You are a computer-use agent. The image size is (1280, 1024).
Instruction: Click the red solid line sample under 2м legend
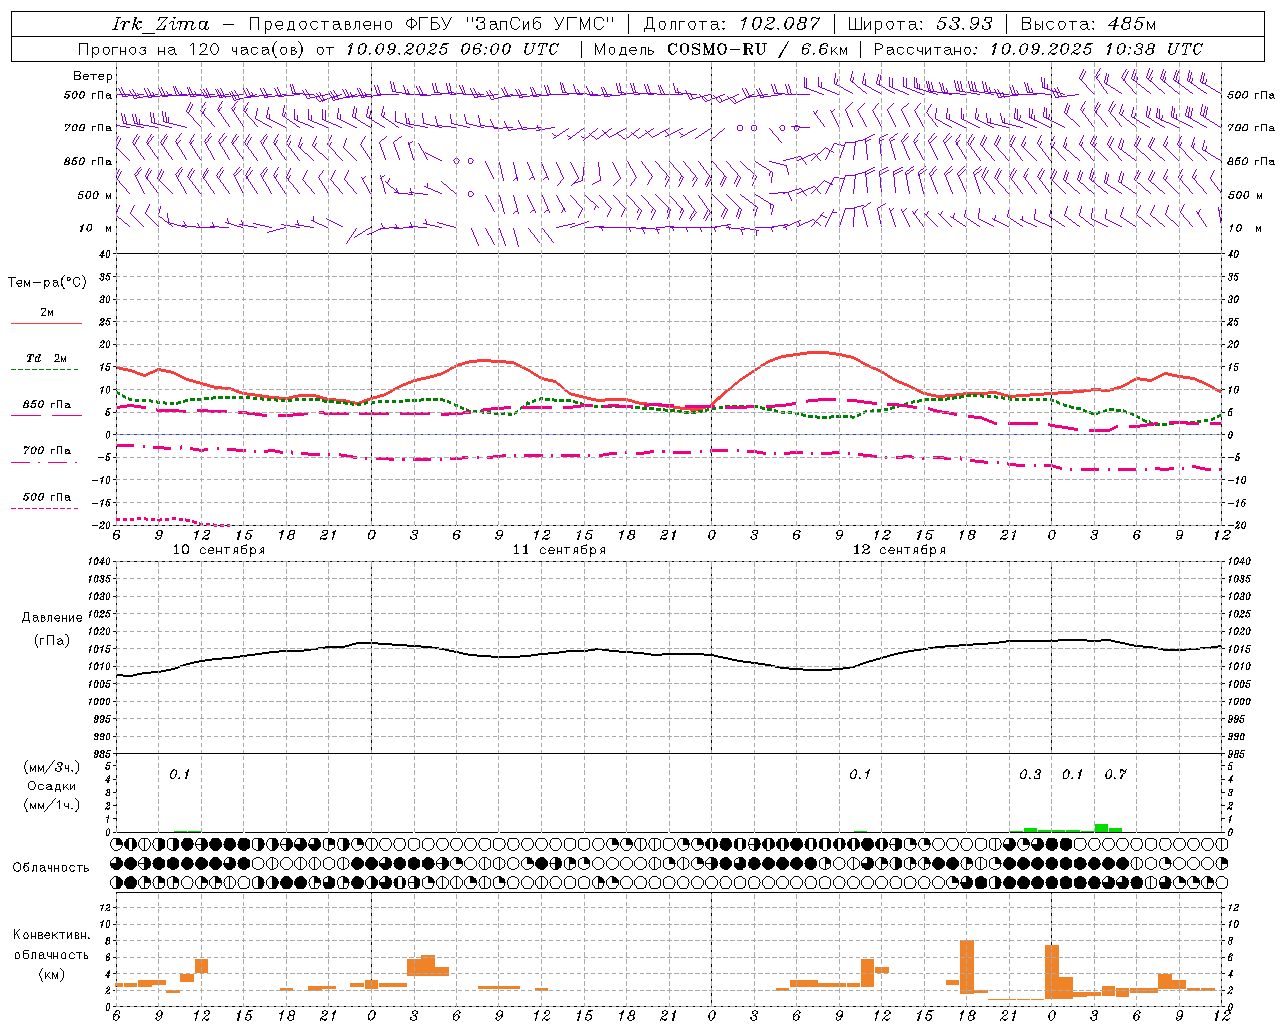pos(46,324)
